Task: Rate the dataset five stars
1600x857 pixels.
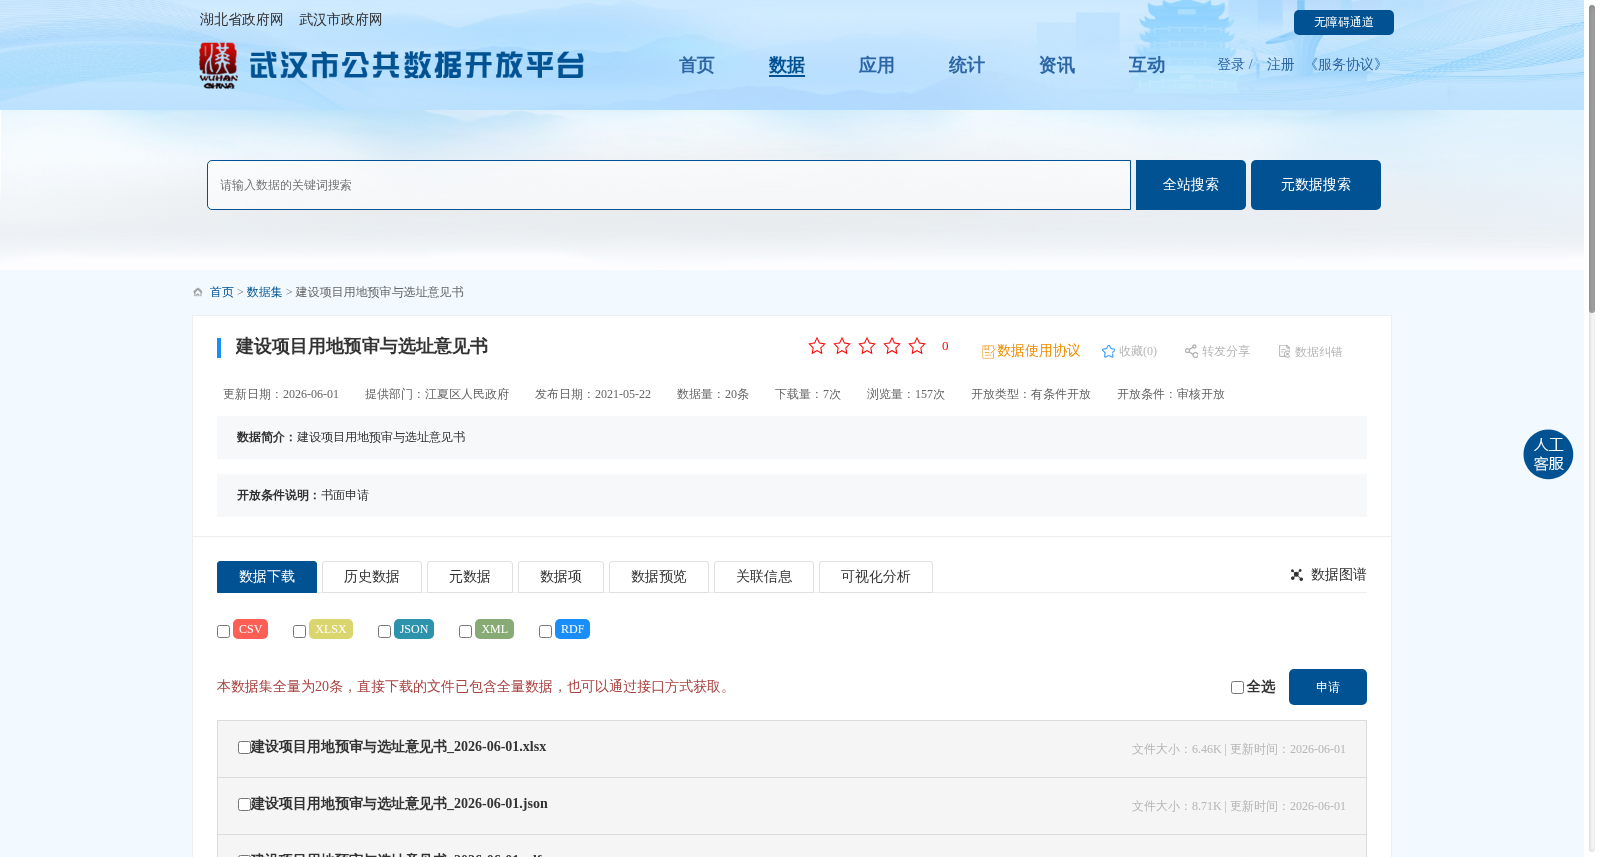Action: [x=917, y=346]
